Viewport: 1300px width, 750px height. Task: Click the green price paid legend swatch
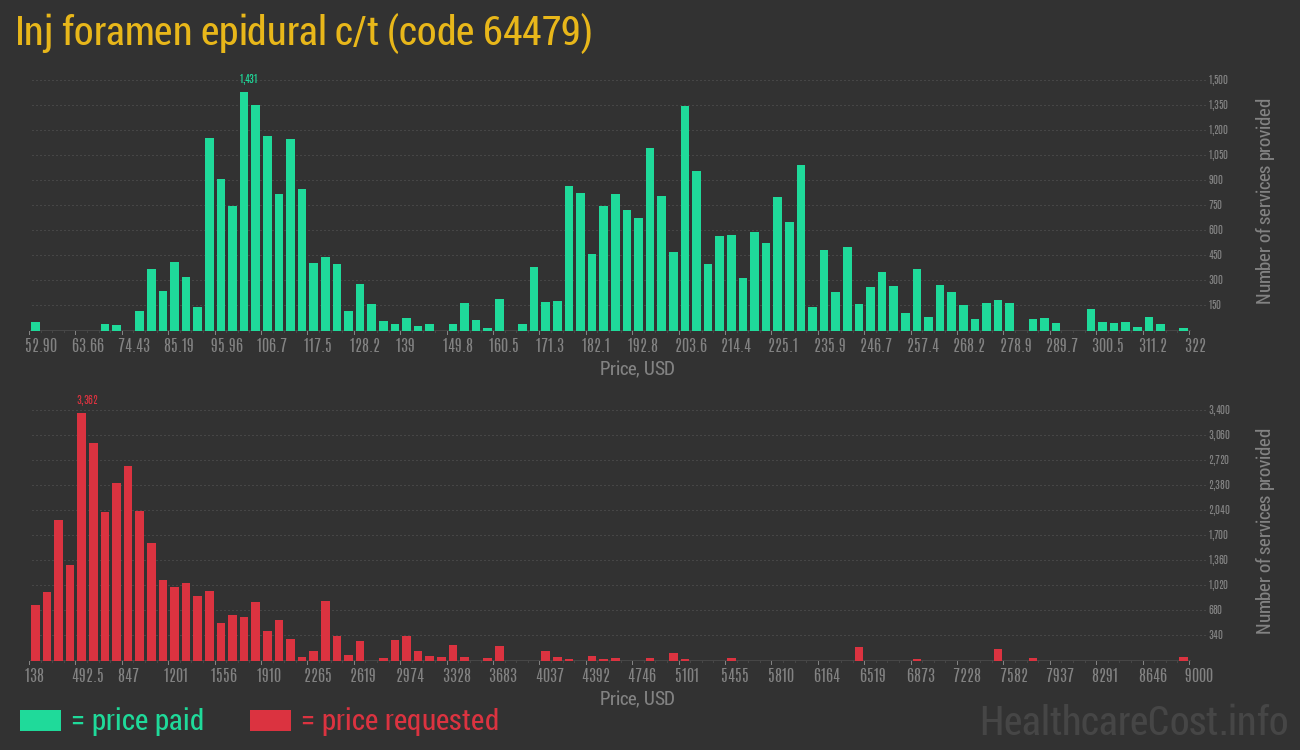40,720
